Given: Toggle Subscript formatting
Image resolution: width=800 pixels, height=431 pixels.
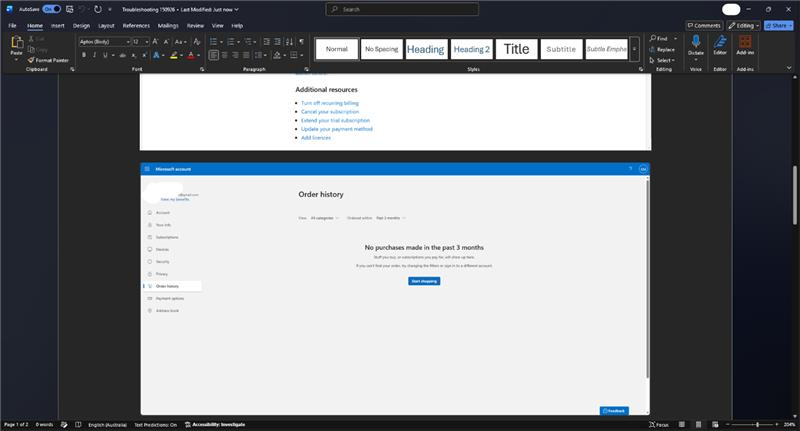Looking at the screenshot, I should point(134,55).
